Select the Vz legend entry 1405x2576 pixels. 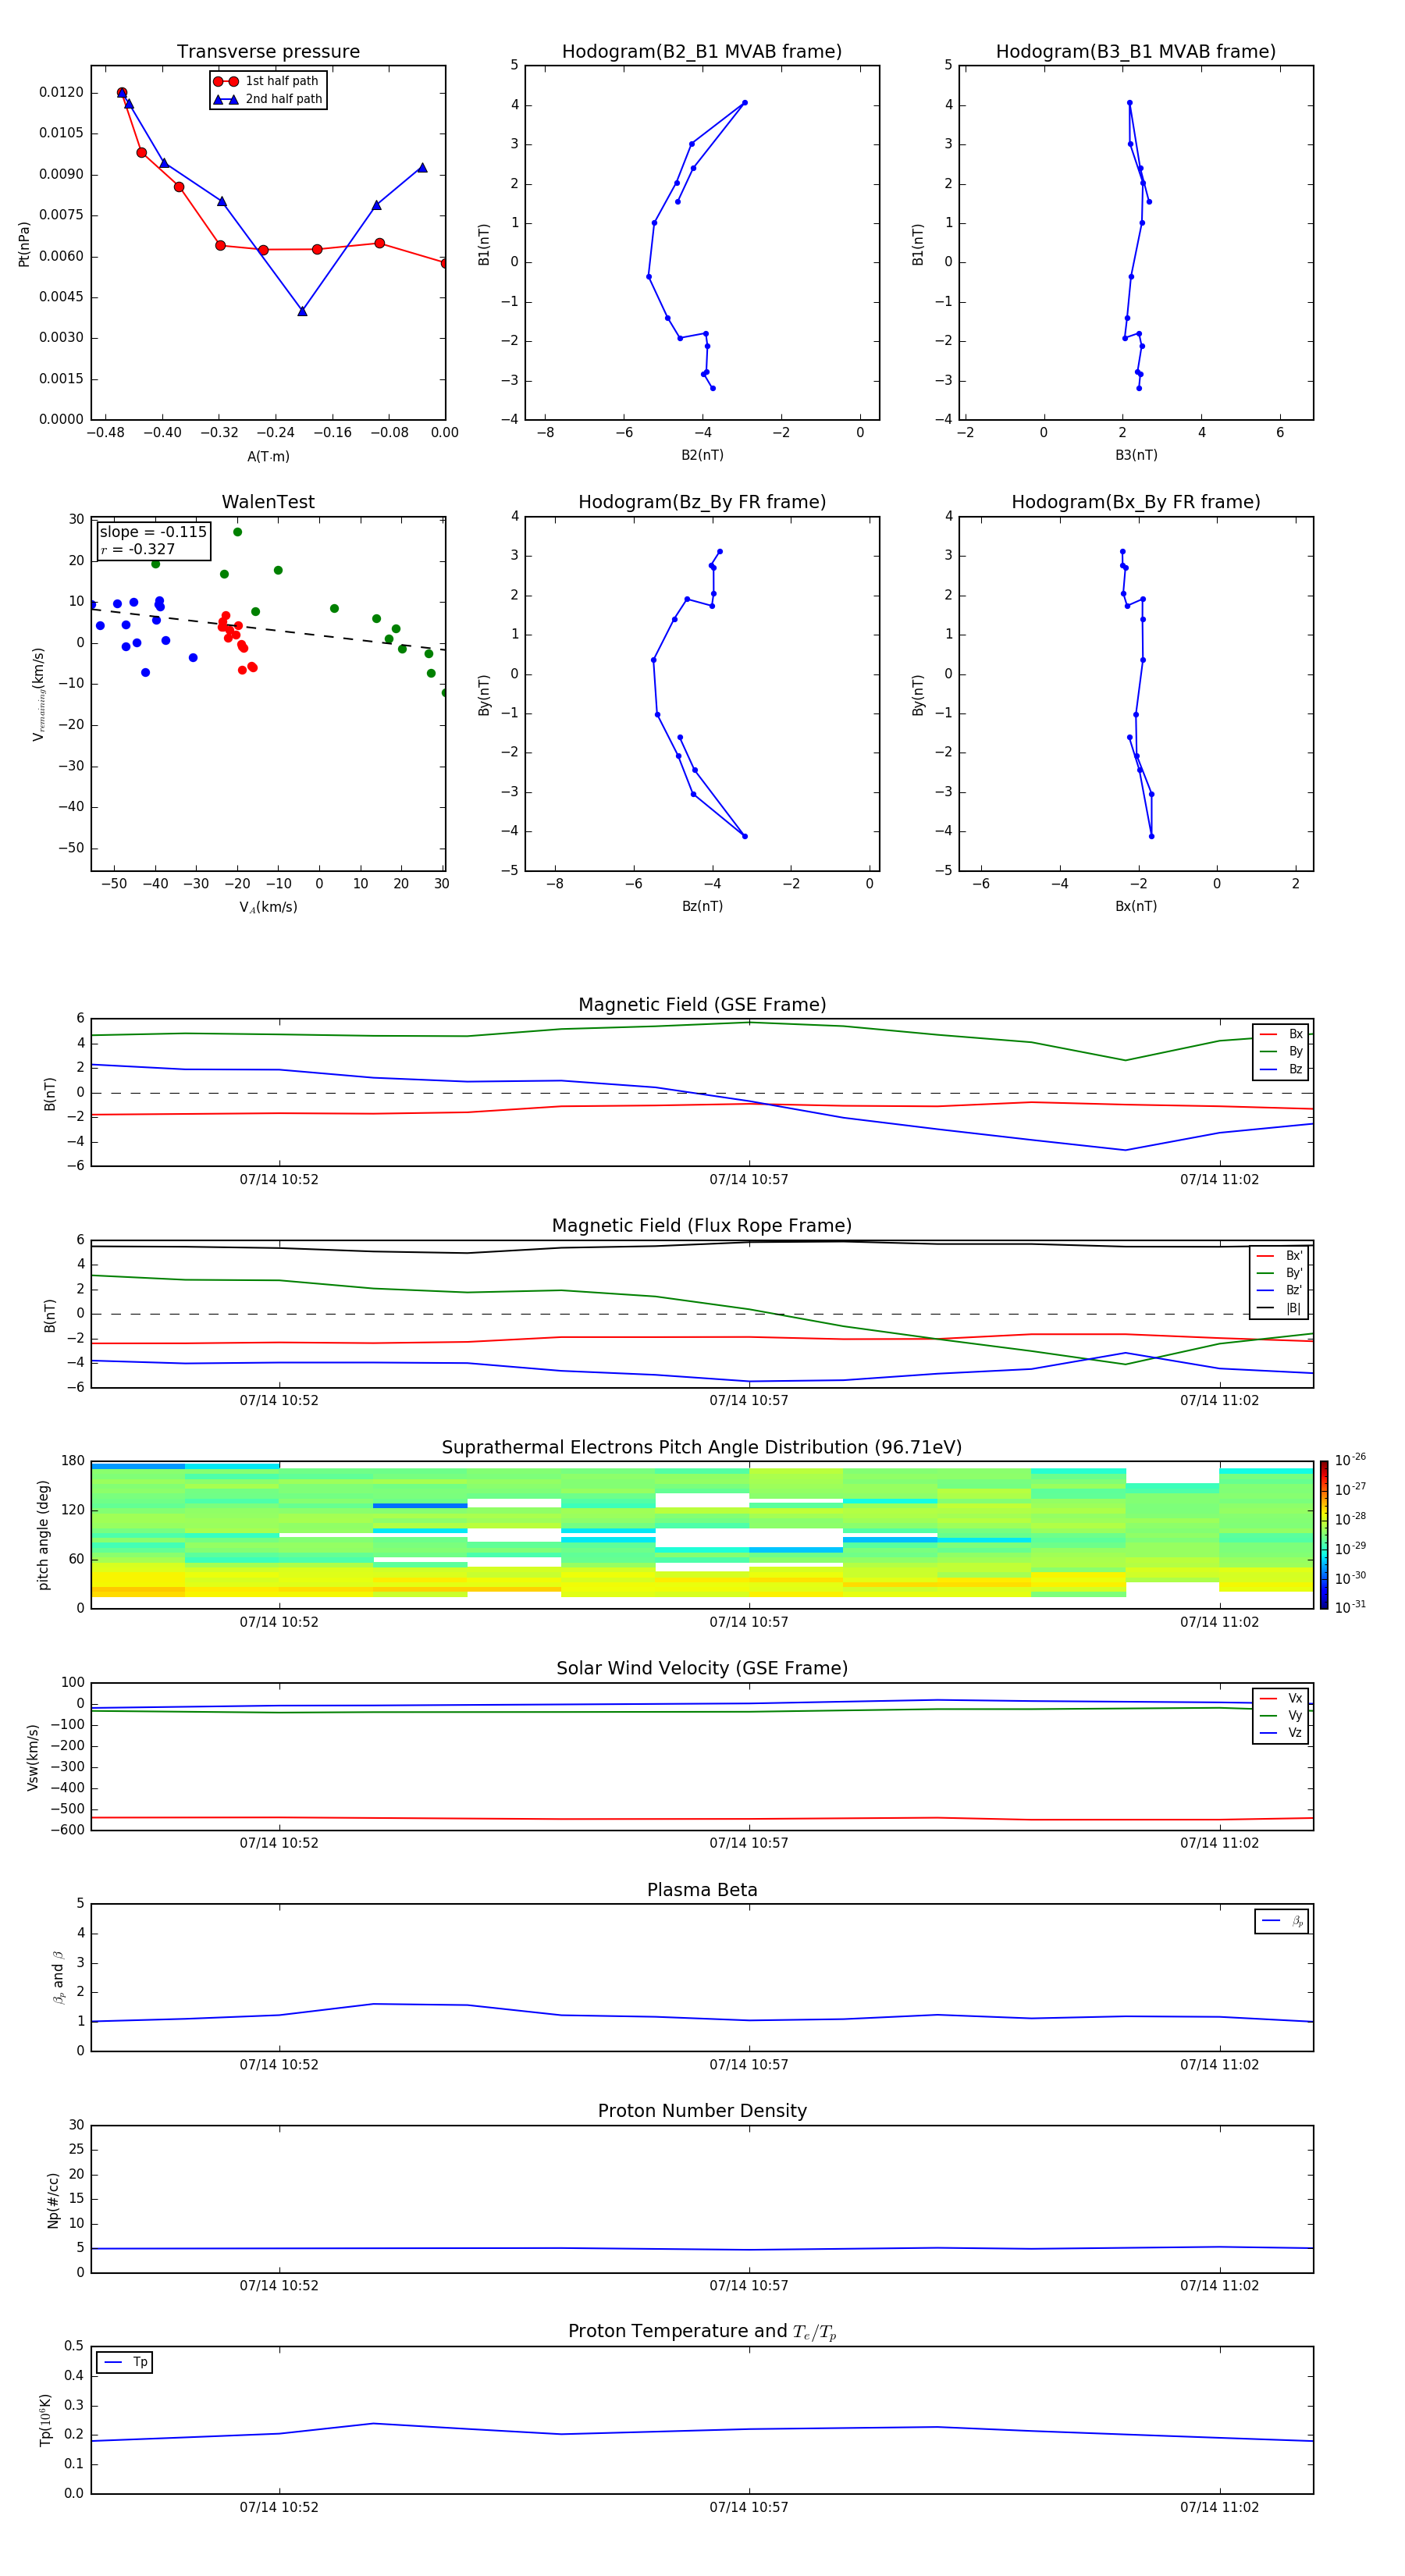click(1281, 1732)
